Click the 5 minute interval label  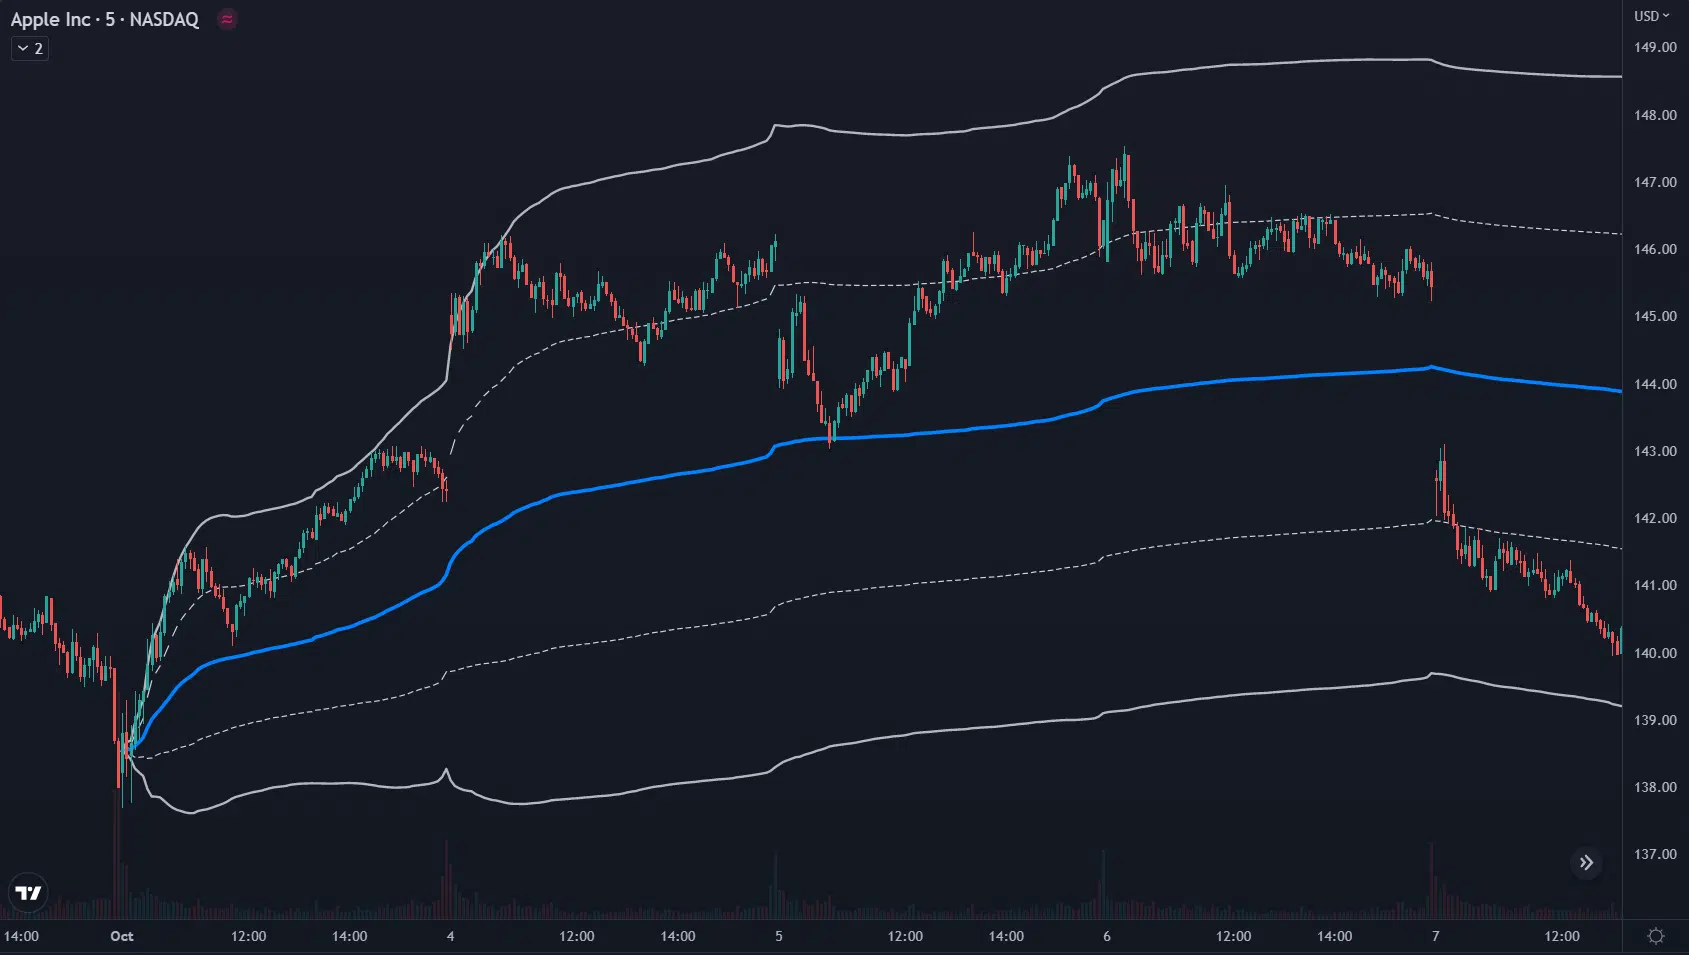(x=110, y=19)
